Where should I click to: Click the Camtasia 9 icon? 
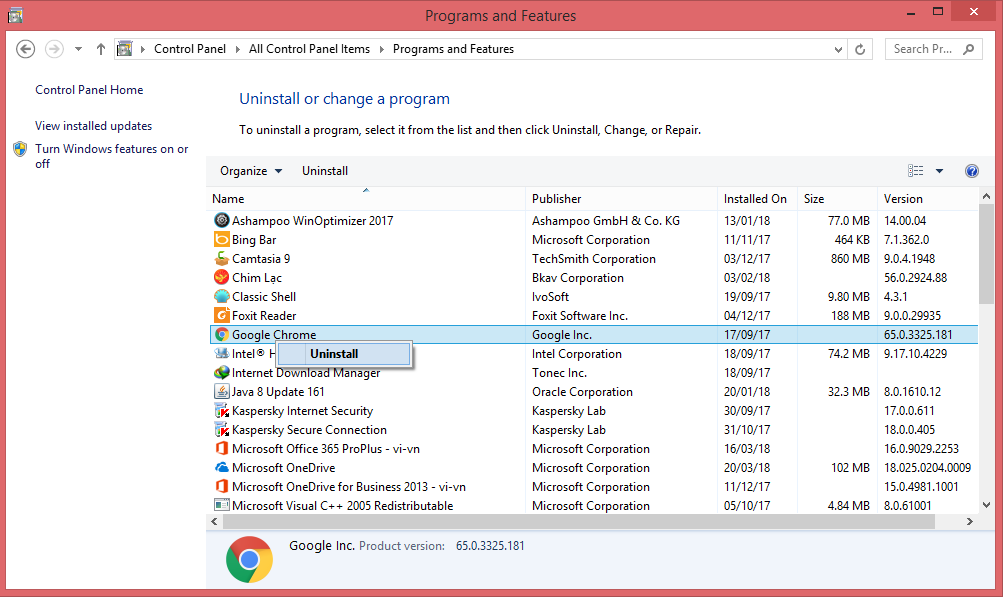coord(222,259)
